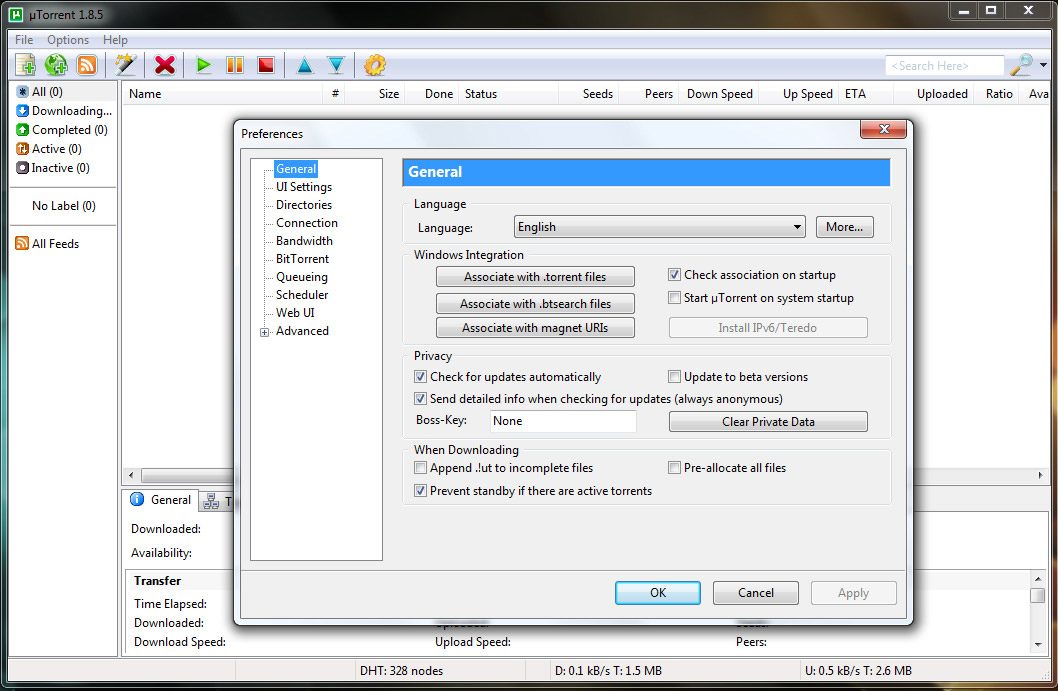The image size is (1058, 691).
Task: Select Scheduler in preferences tree
Action: 302,295
